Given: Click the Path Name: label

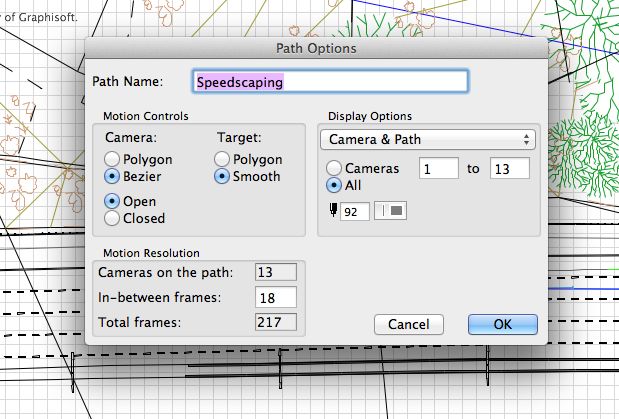Looking at the screenshot, I should [128, 81].
